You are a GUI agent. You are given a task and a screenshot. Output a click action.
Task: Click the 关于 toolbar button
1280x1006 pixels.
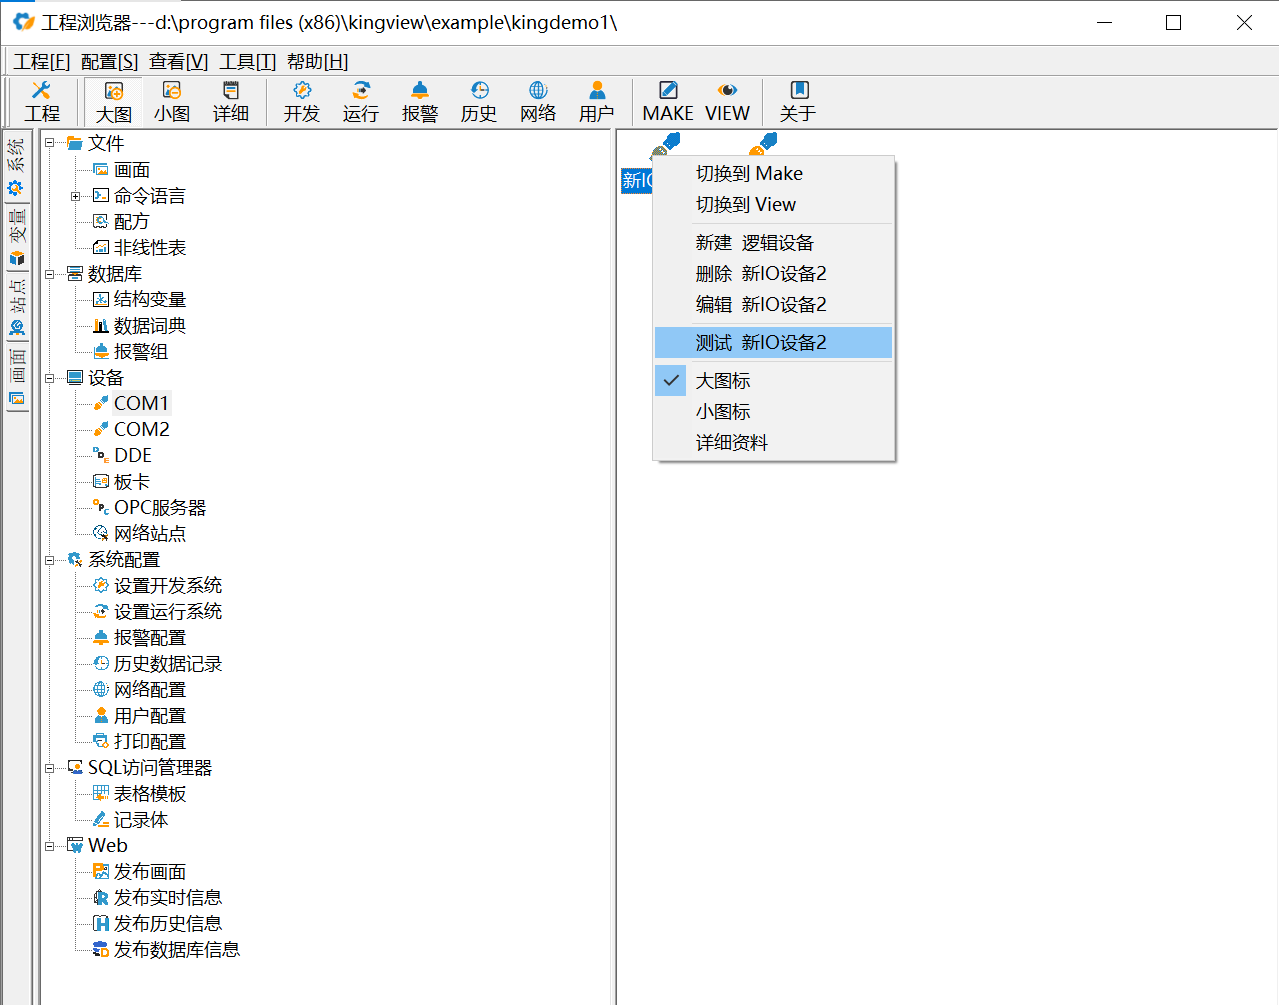pos(798,102)
